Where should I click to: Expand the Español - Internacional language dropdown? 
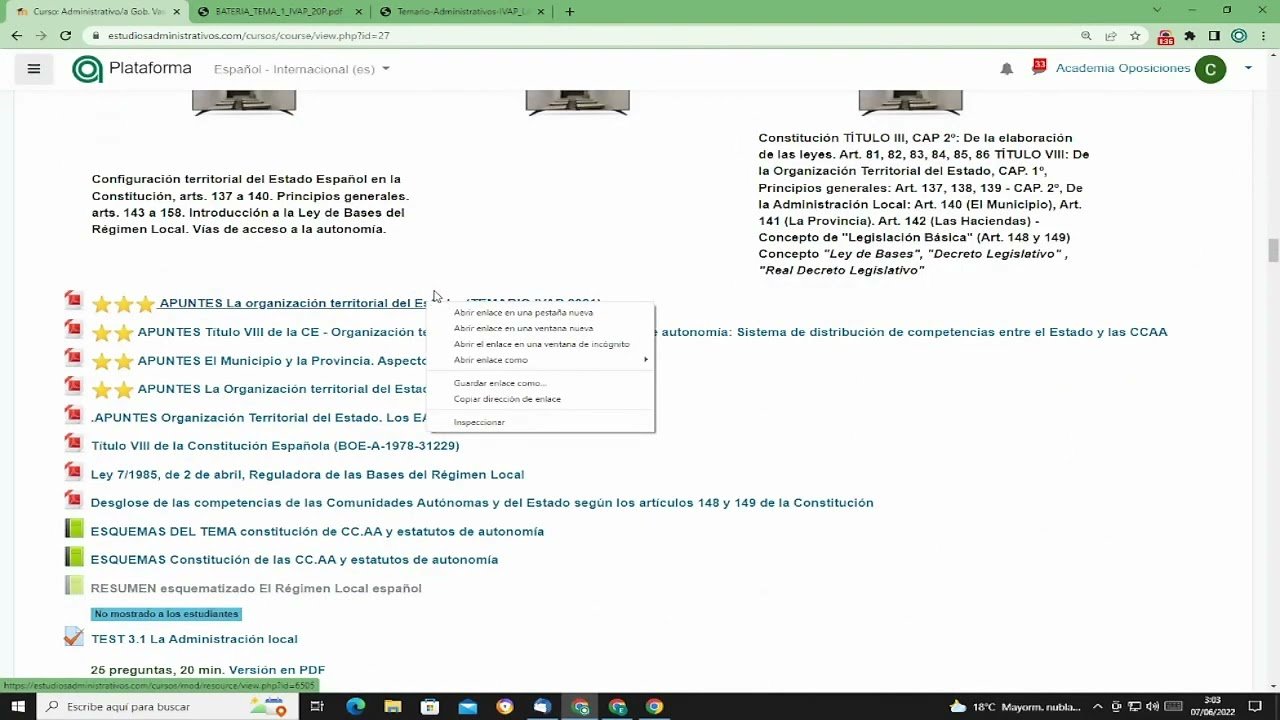[x=301, y=69]
